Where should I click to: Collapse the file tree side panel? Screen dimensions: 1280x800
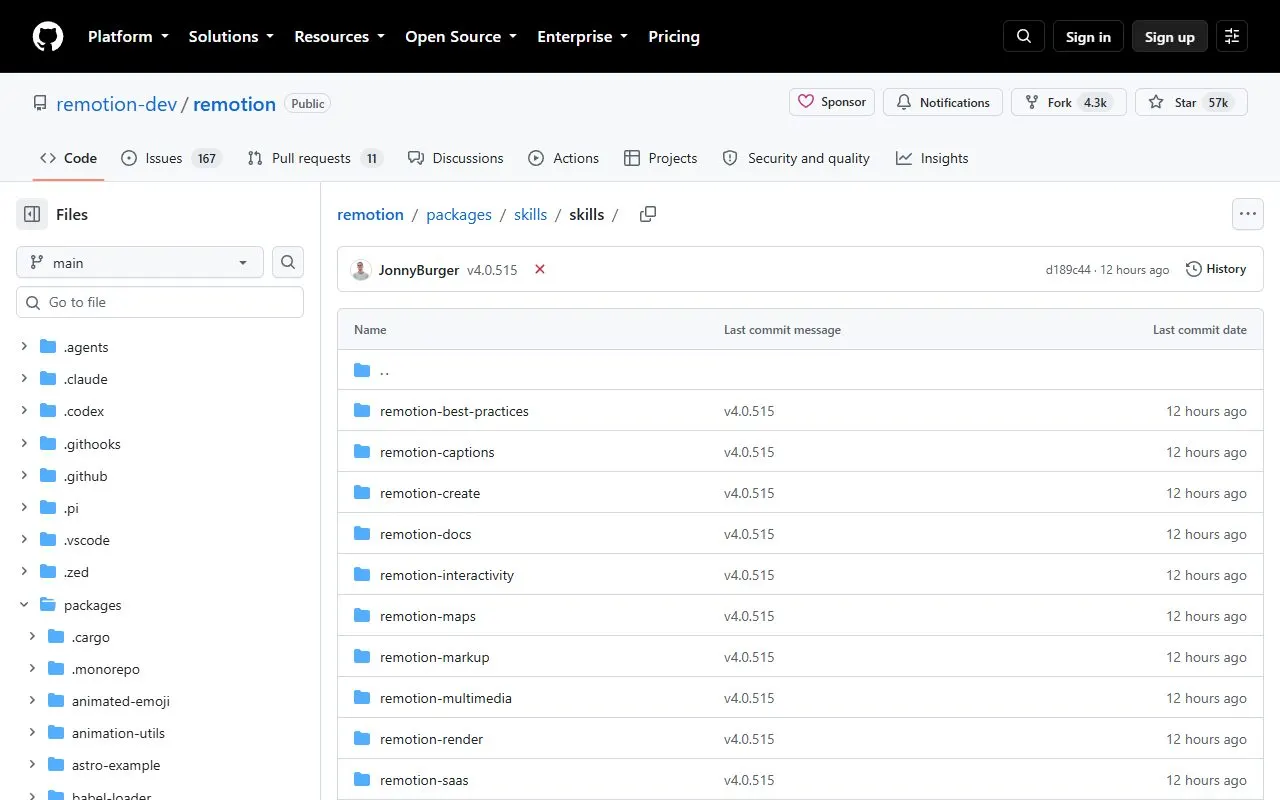(x=32, y=214)
